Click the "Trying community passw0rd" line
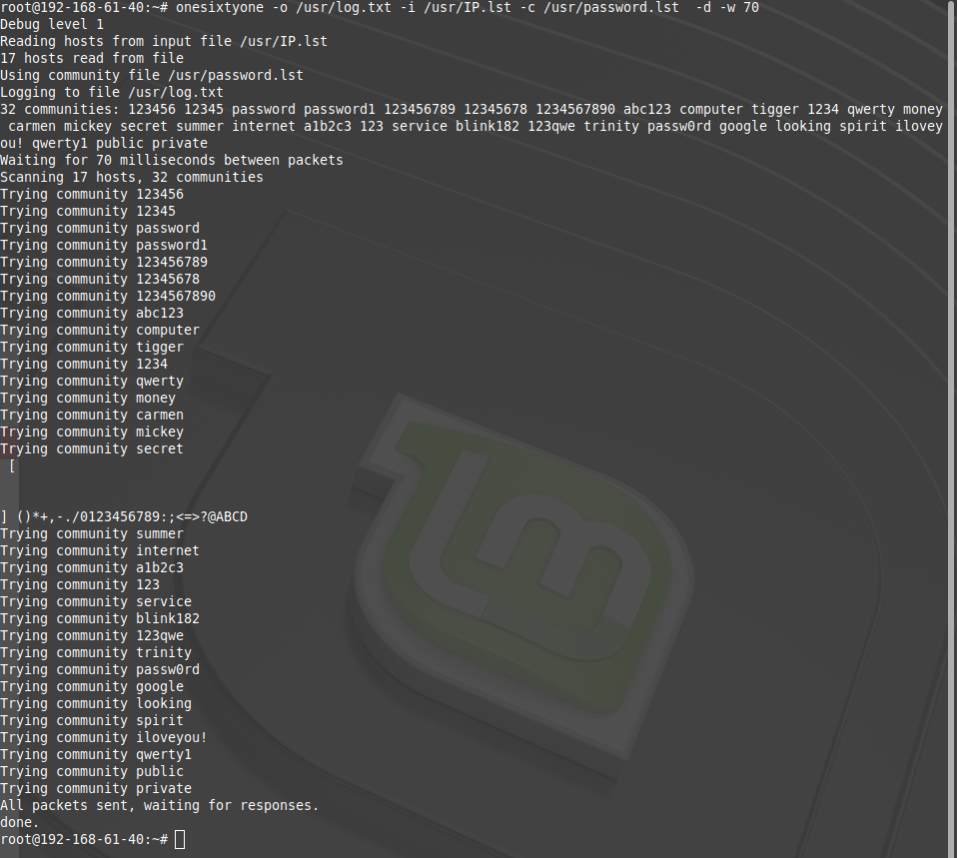957x858 pixels. [100, 669]
